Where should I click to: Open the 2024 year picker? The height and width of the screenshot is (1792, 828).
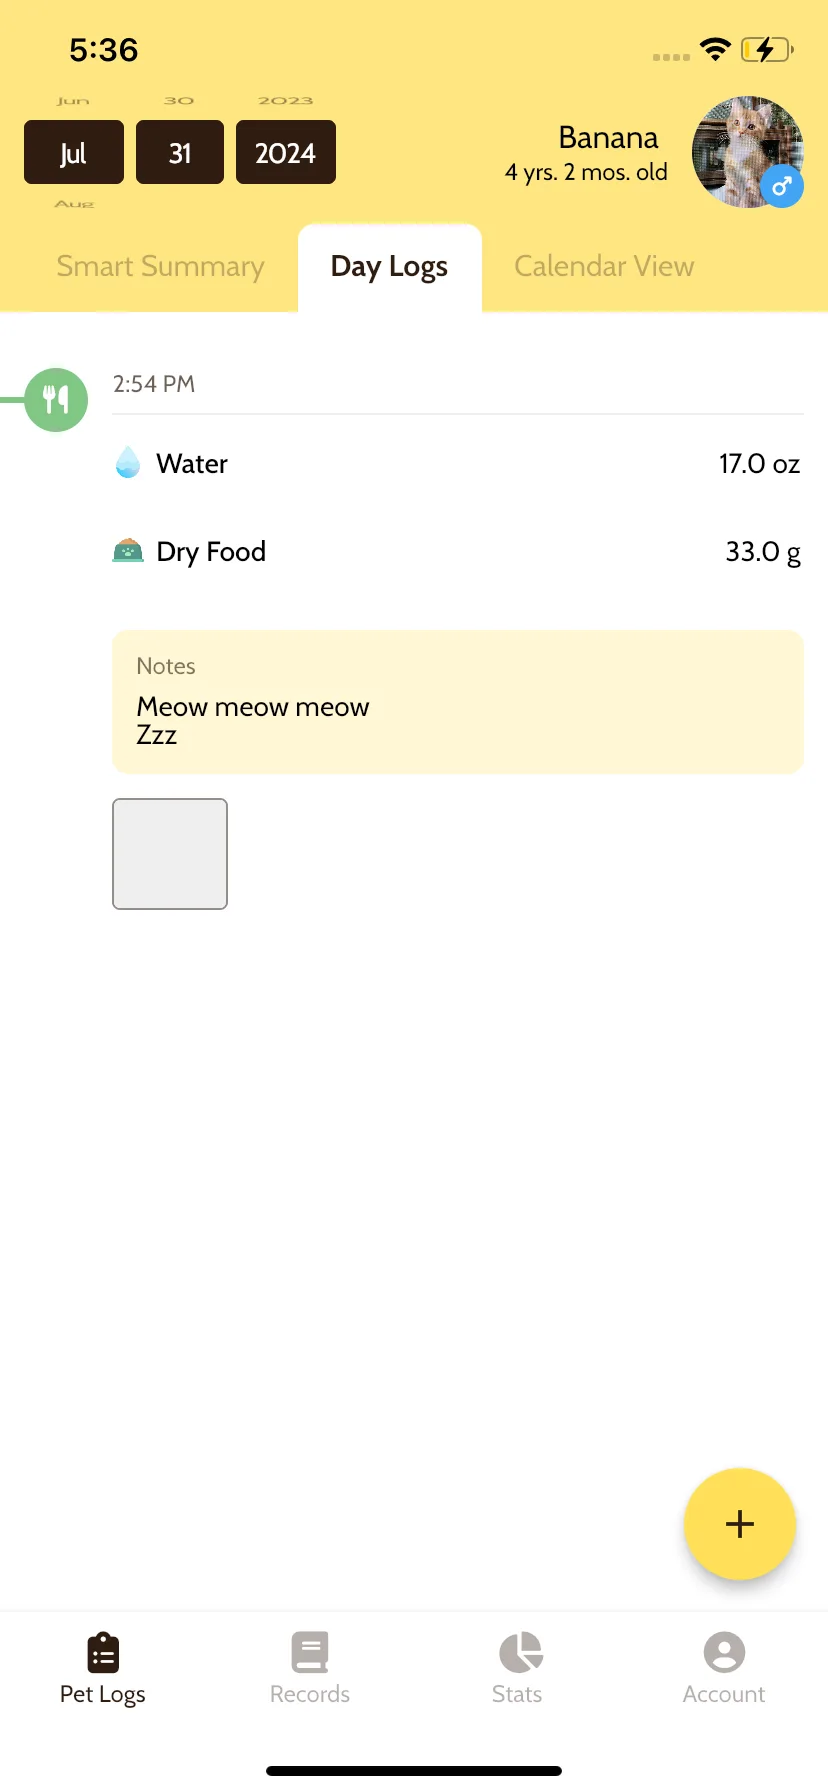(286, 152)
